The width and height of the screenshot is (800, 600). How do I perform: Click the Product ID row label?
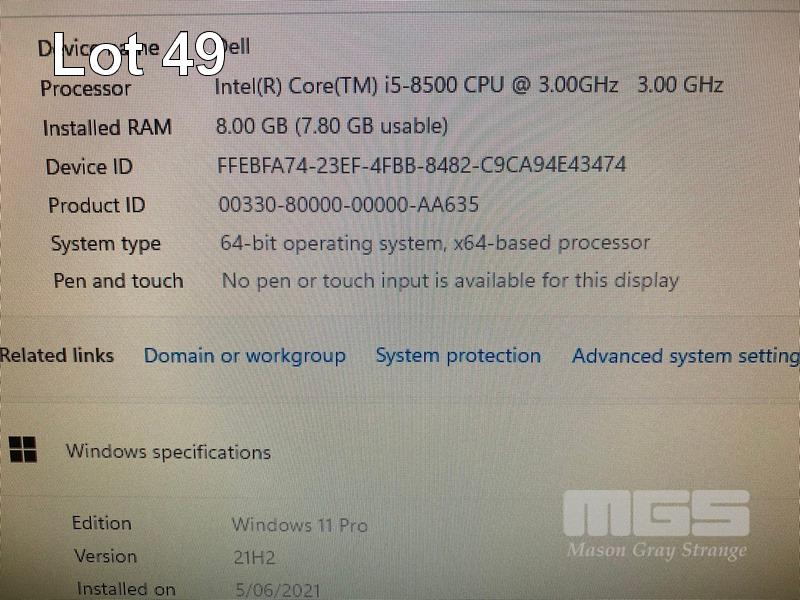[x=96, y=205]
